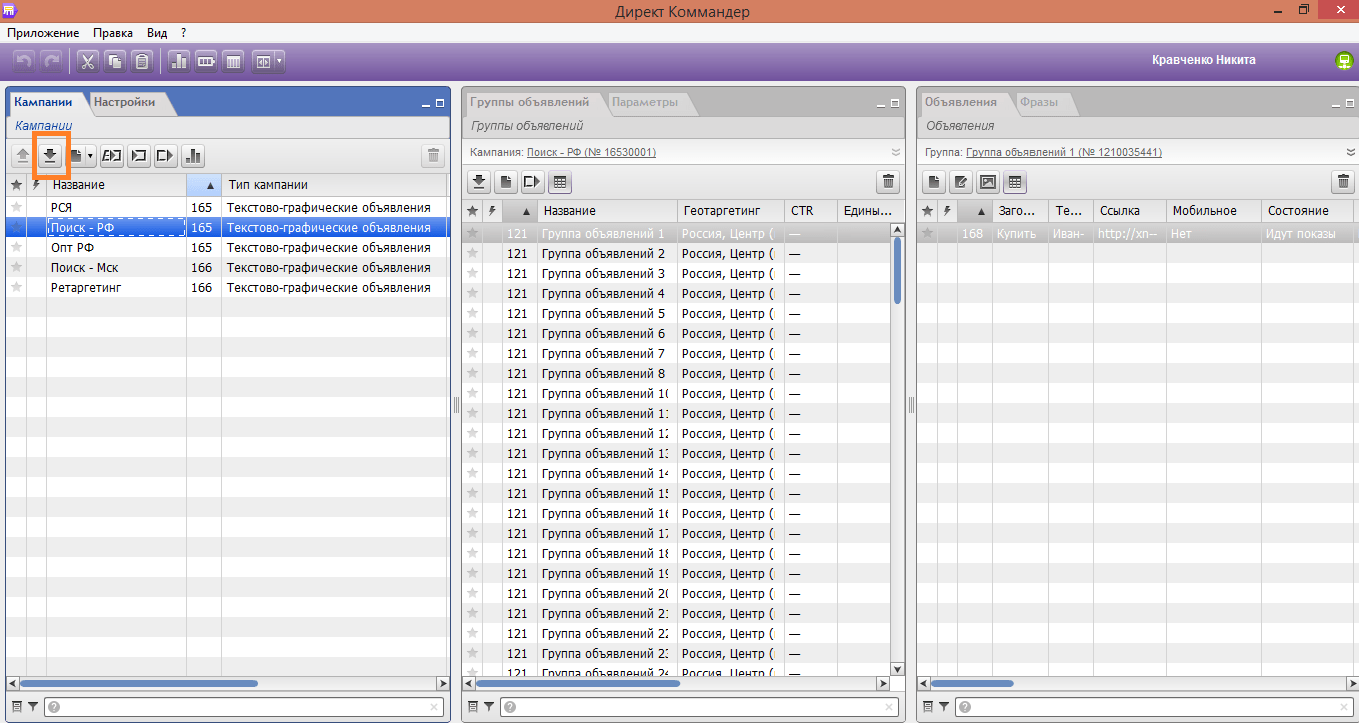
Task: Open campaign link Поиск - РФ (№ 16530001)
Action: (x=591, y=152)
